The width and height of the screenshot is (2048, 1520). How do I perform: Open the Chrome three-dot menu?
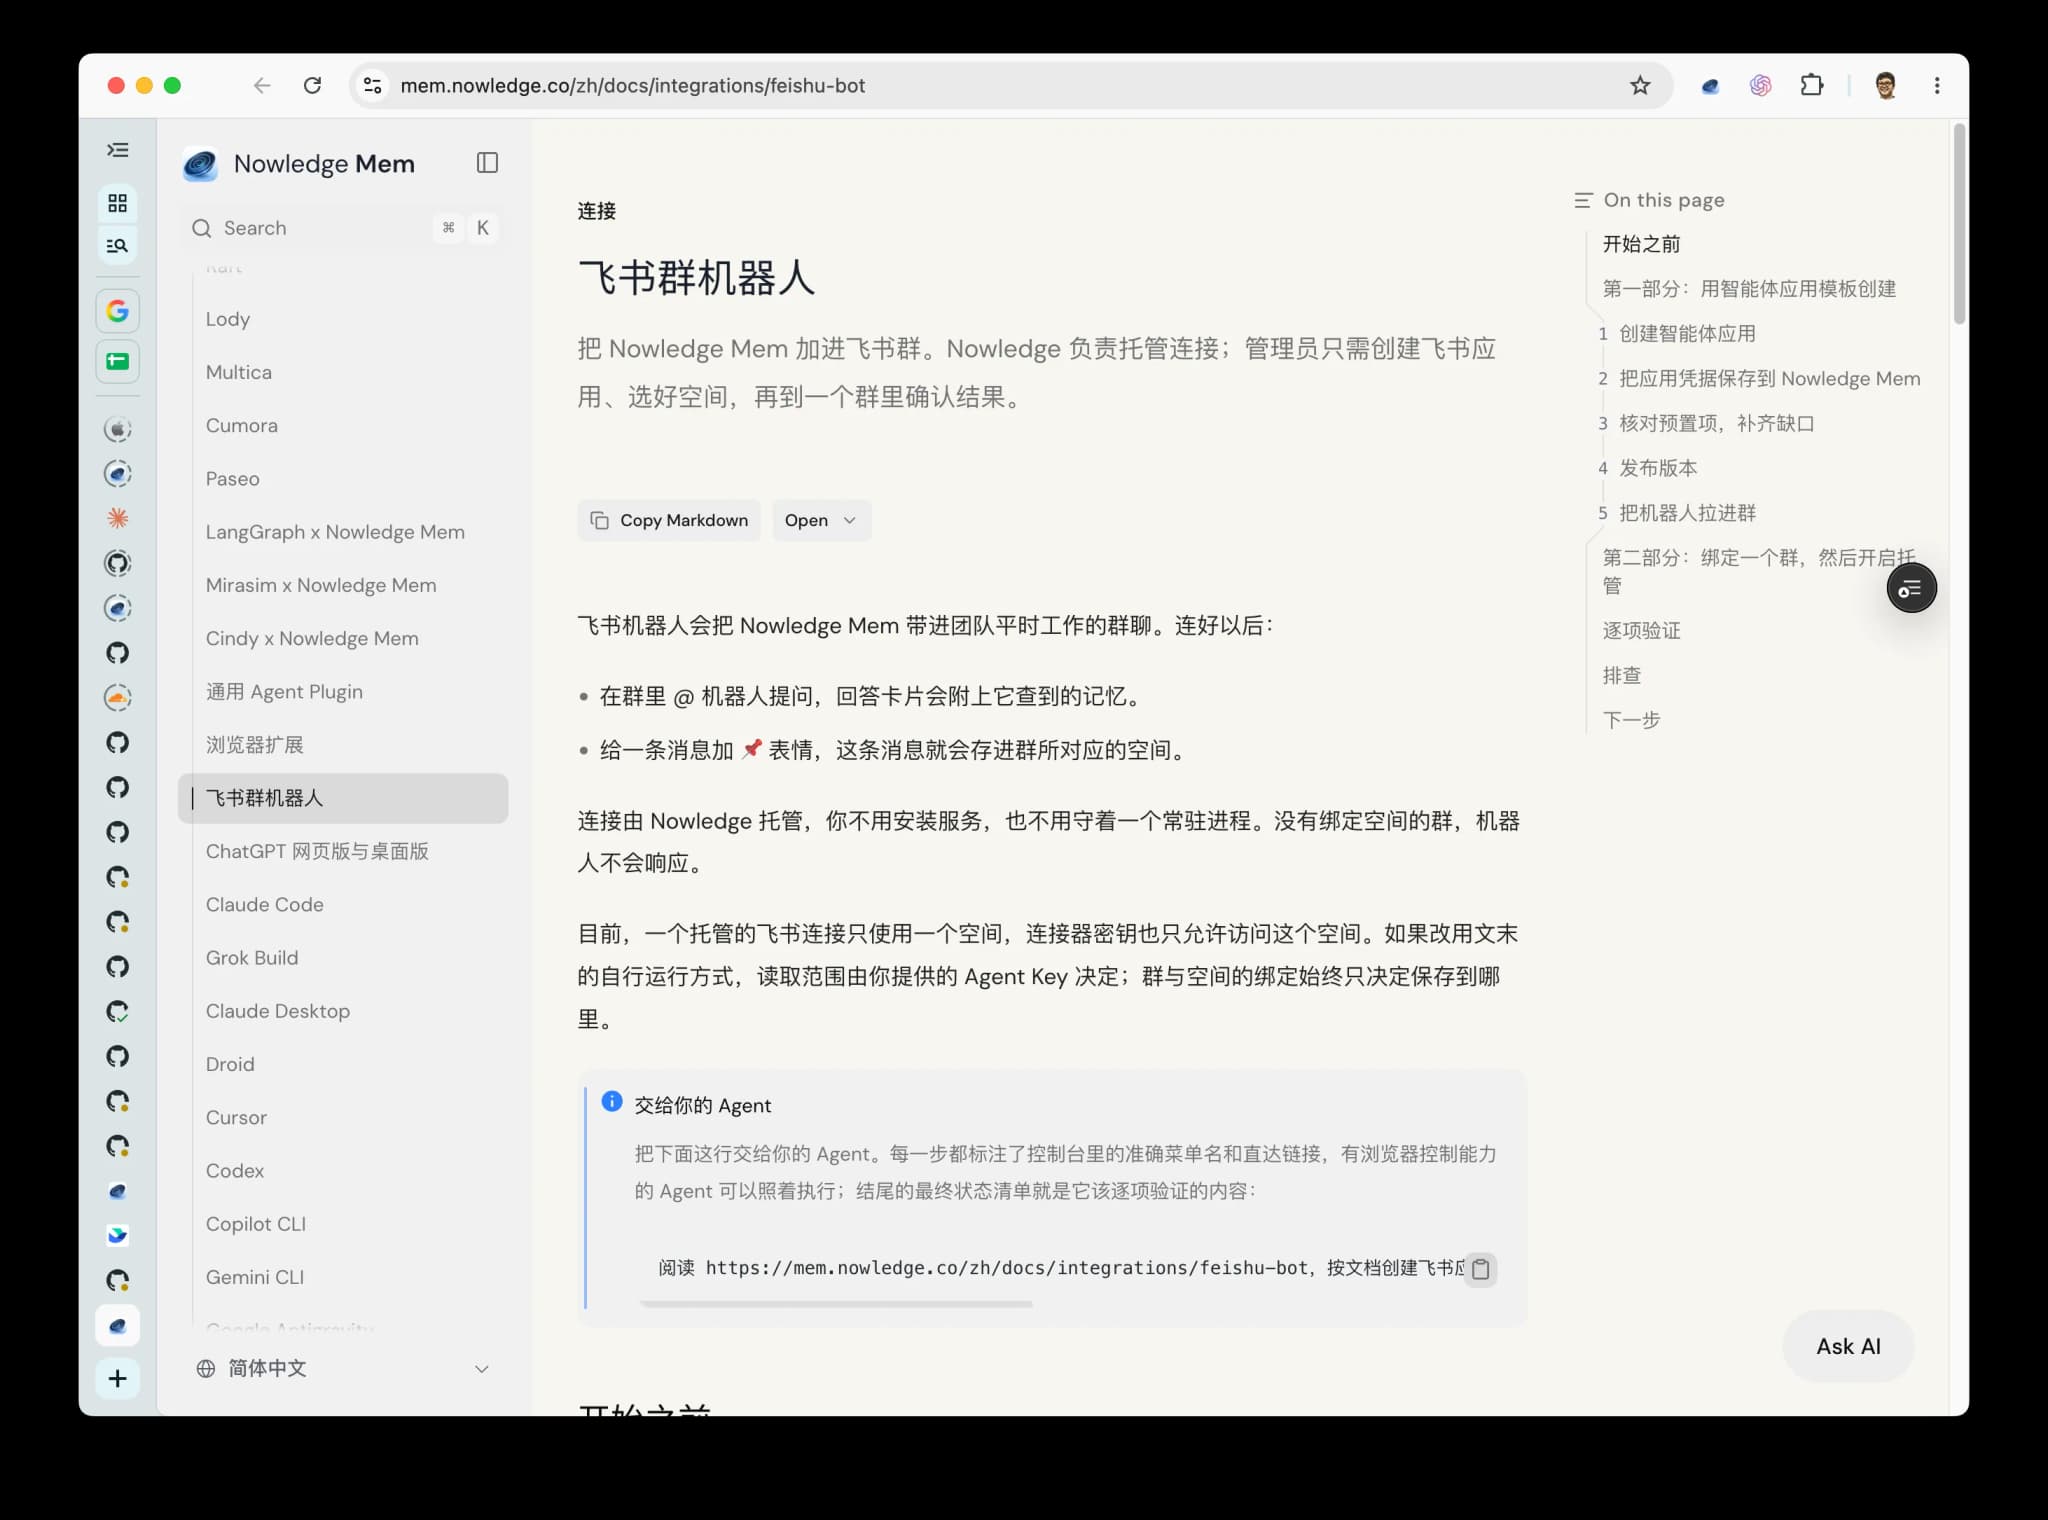[1937, 86]
